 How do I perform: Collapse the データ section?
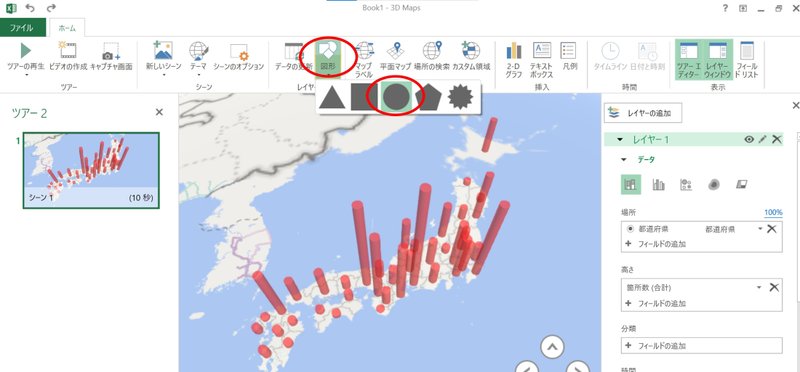tap(623, 160)
